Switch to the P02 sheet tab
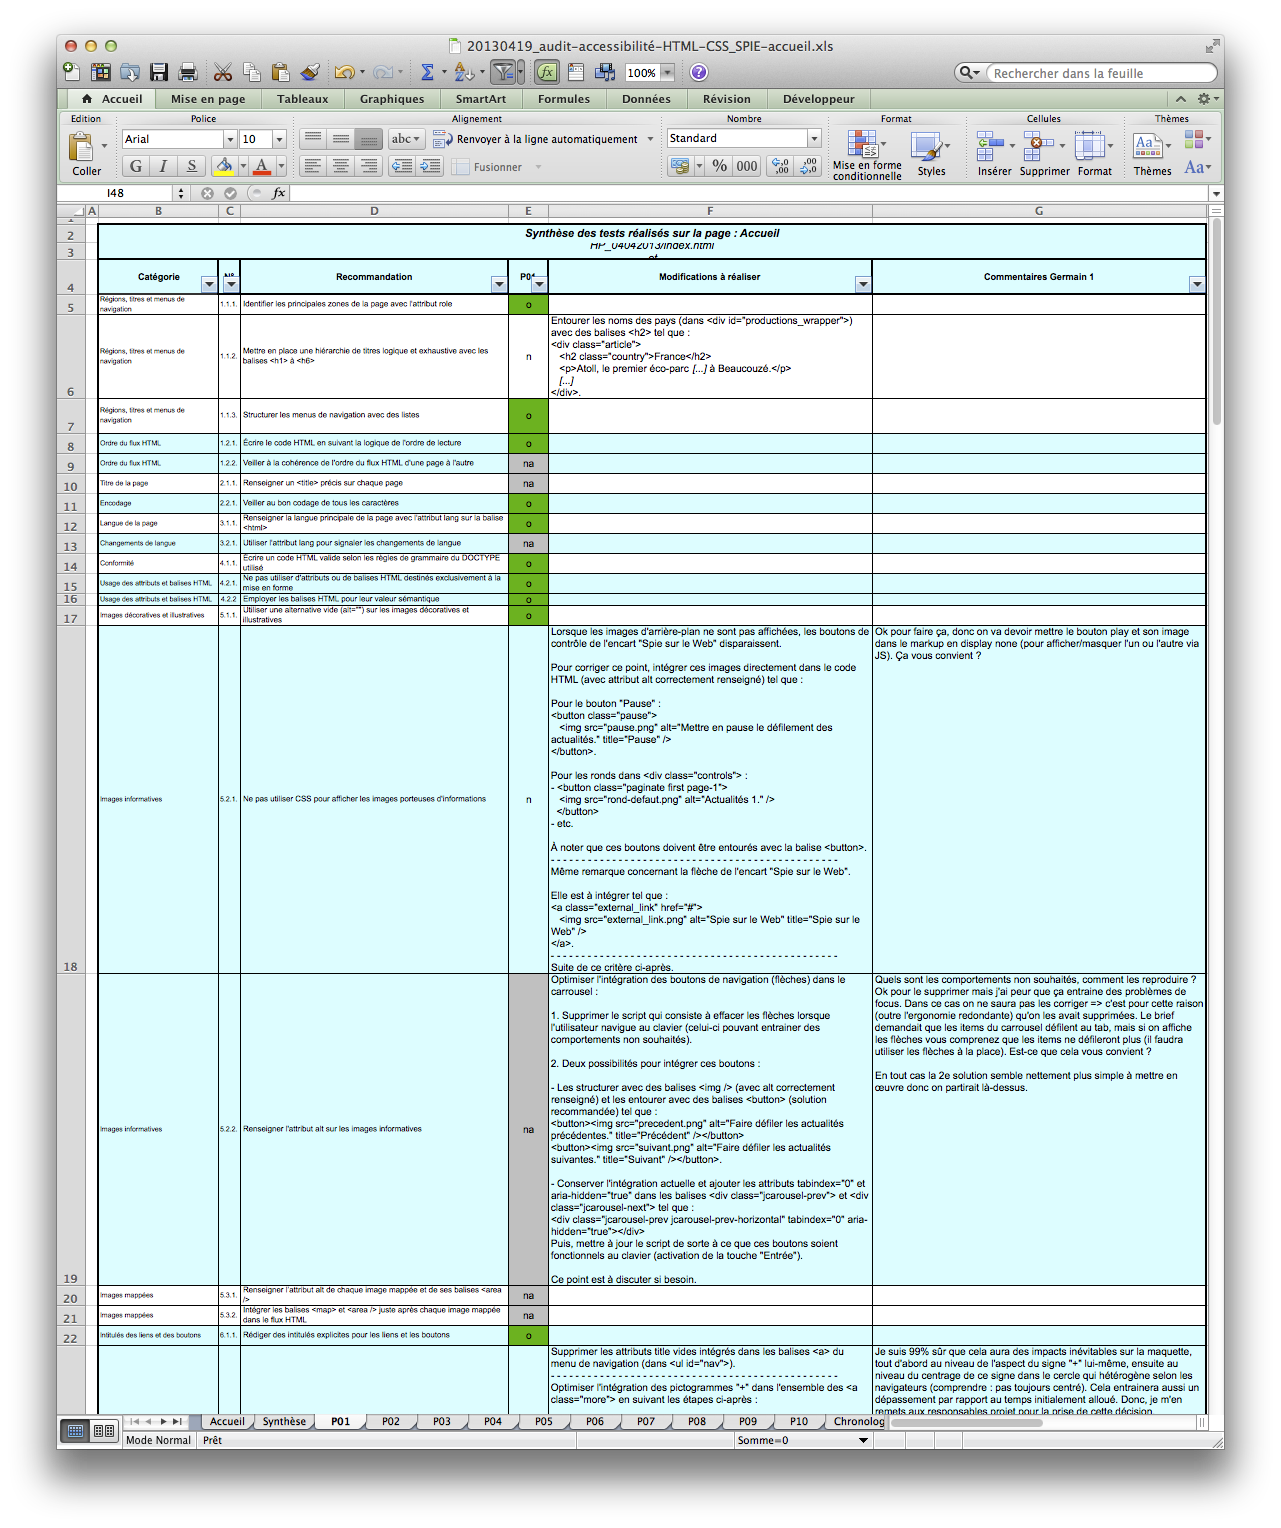The height and width of the screenshot is (1528, 1281). (x=391, y=1421)
